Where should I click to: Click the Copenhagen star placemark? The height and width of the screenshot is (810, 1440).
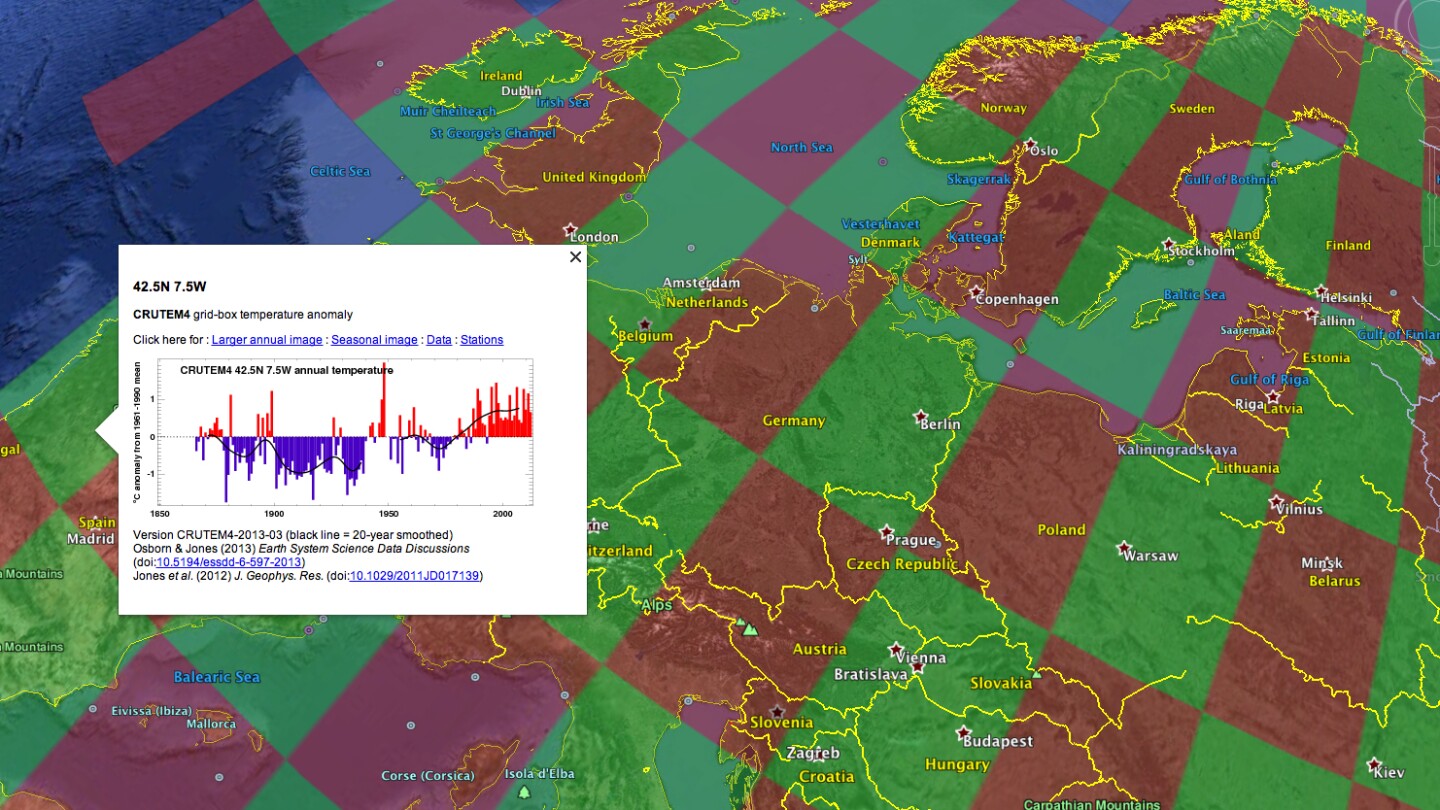(976, 291)
